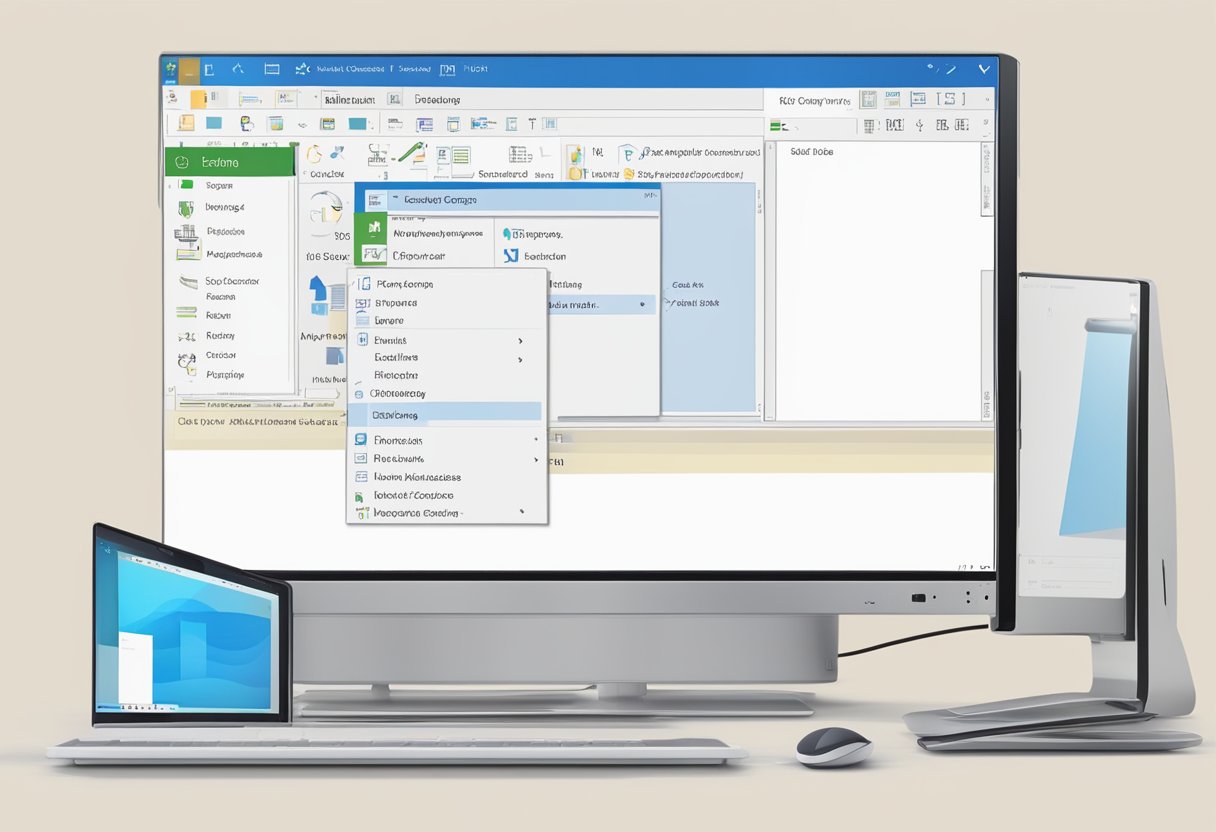This screenshot has height=832, width=1216.
Task: Expand the first submenu arrow in the context menu
Action: click(519, 341)
